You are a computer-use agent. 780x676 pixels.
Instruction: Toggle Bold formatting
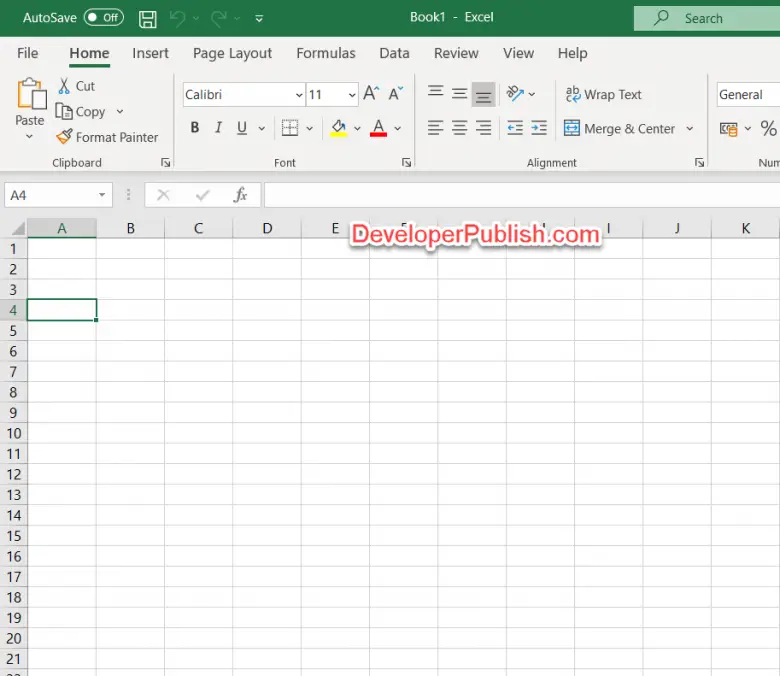tap(194, 128)
